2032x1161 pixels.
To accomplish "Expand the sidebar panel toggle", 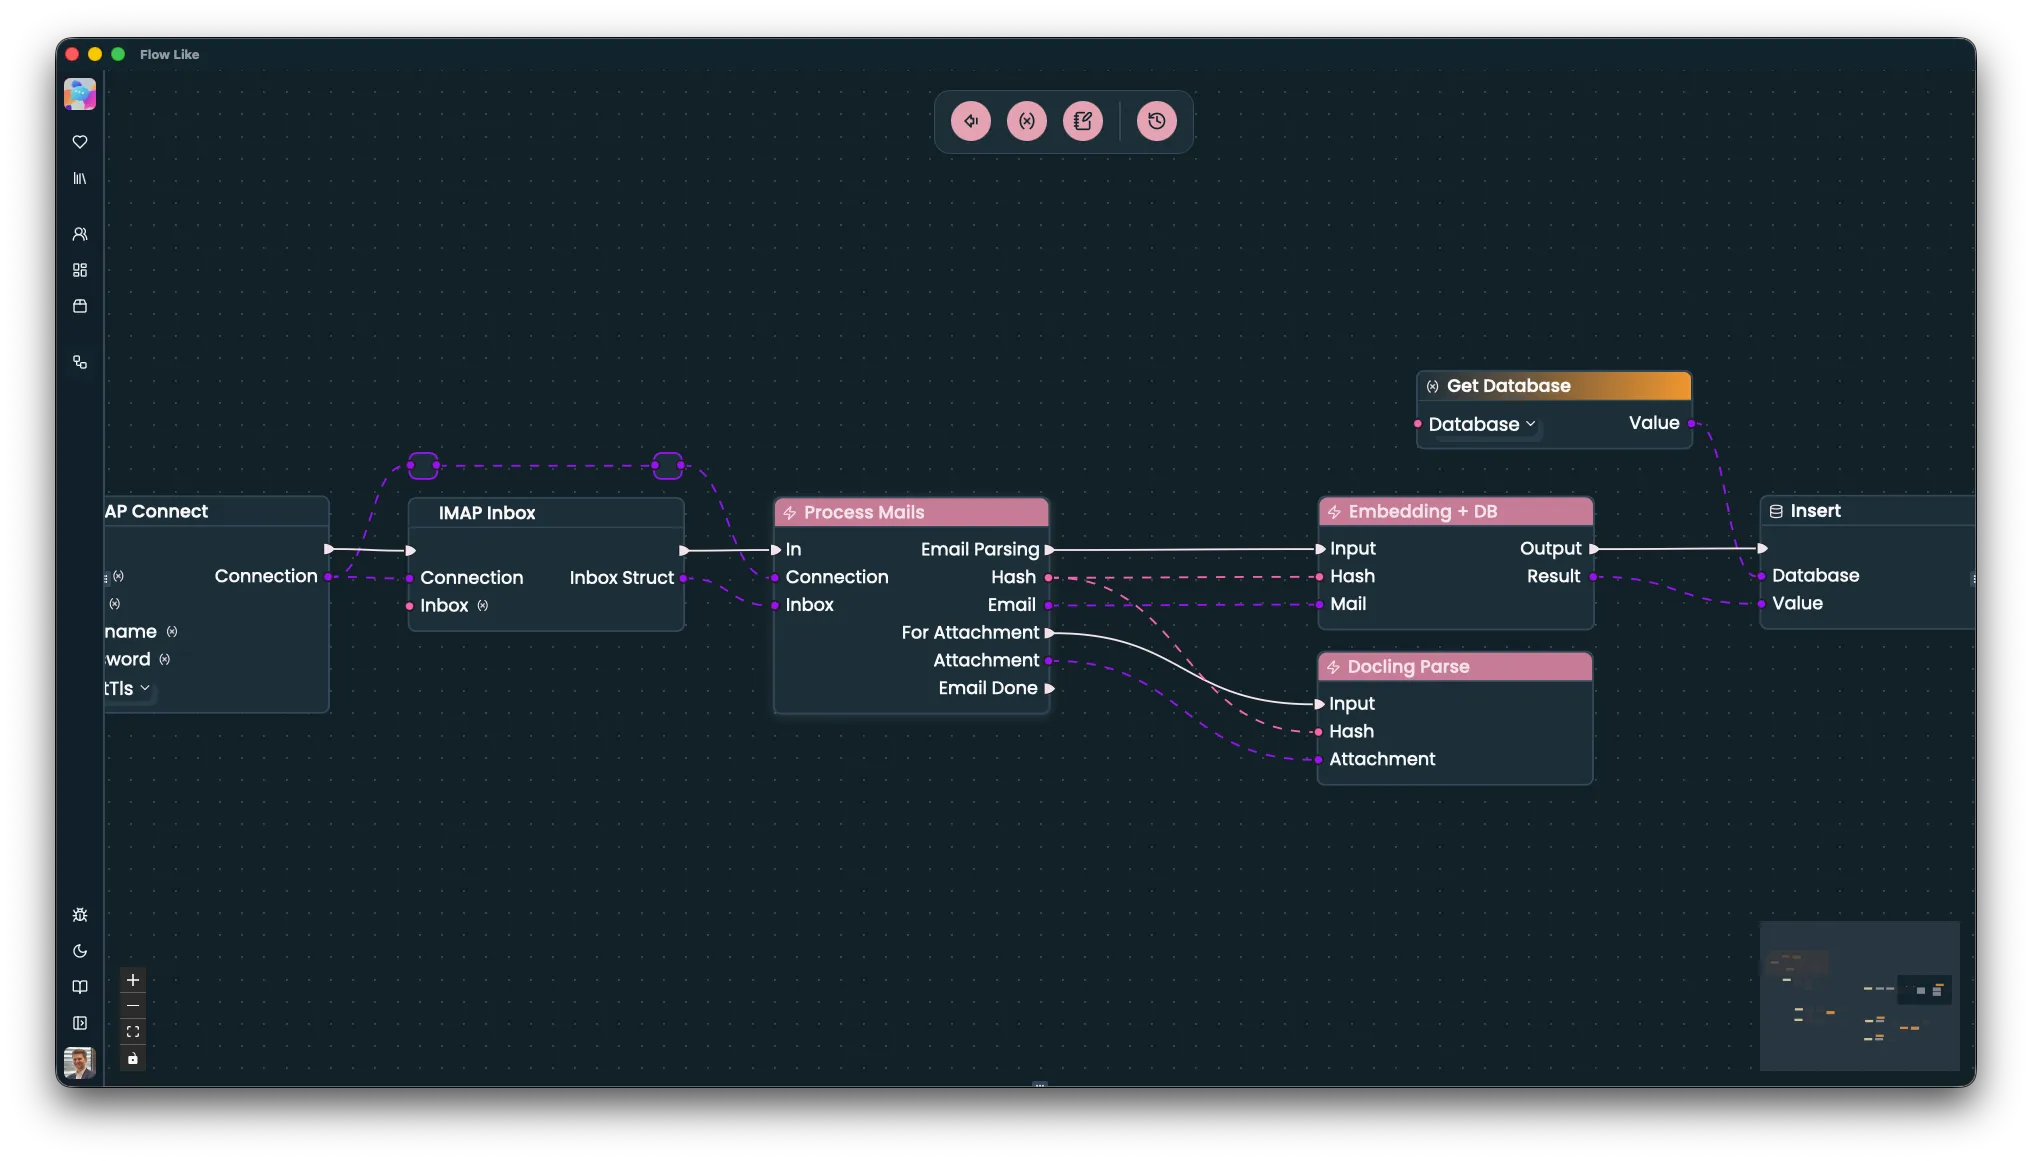I will (x=80, y=1023).
